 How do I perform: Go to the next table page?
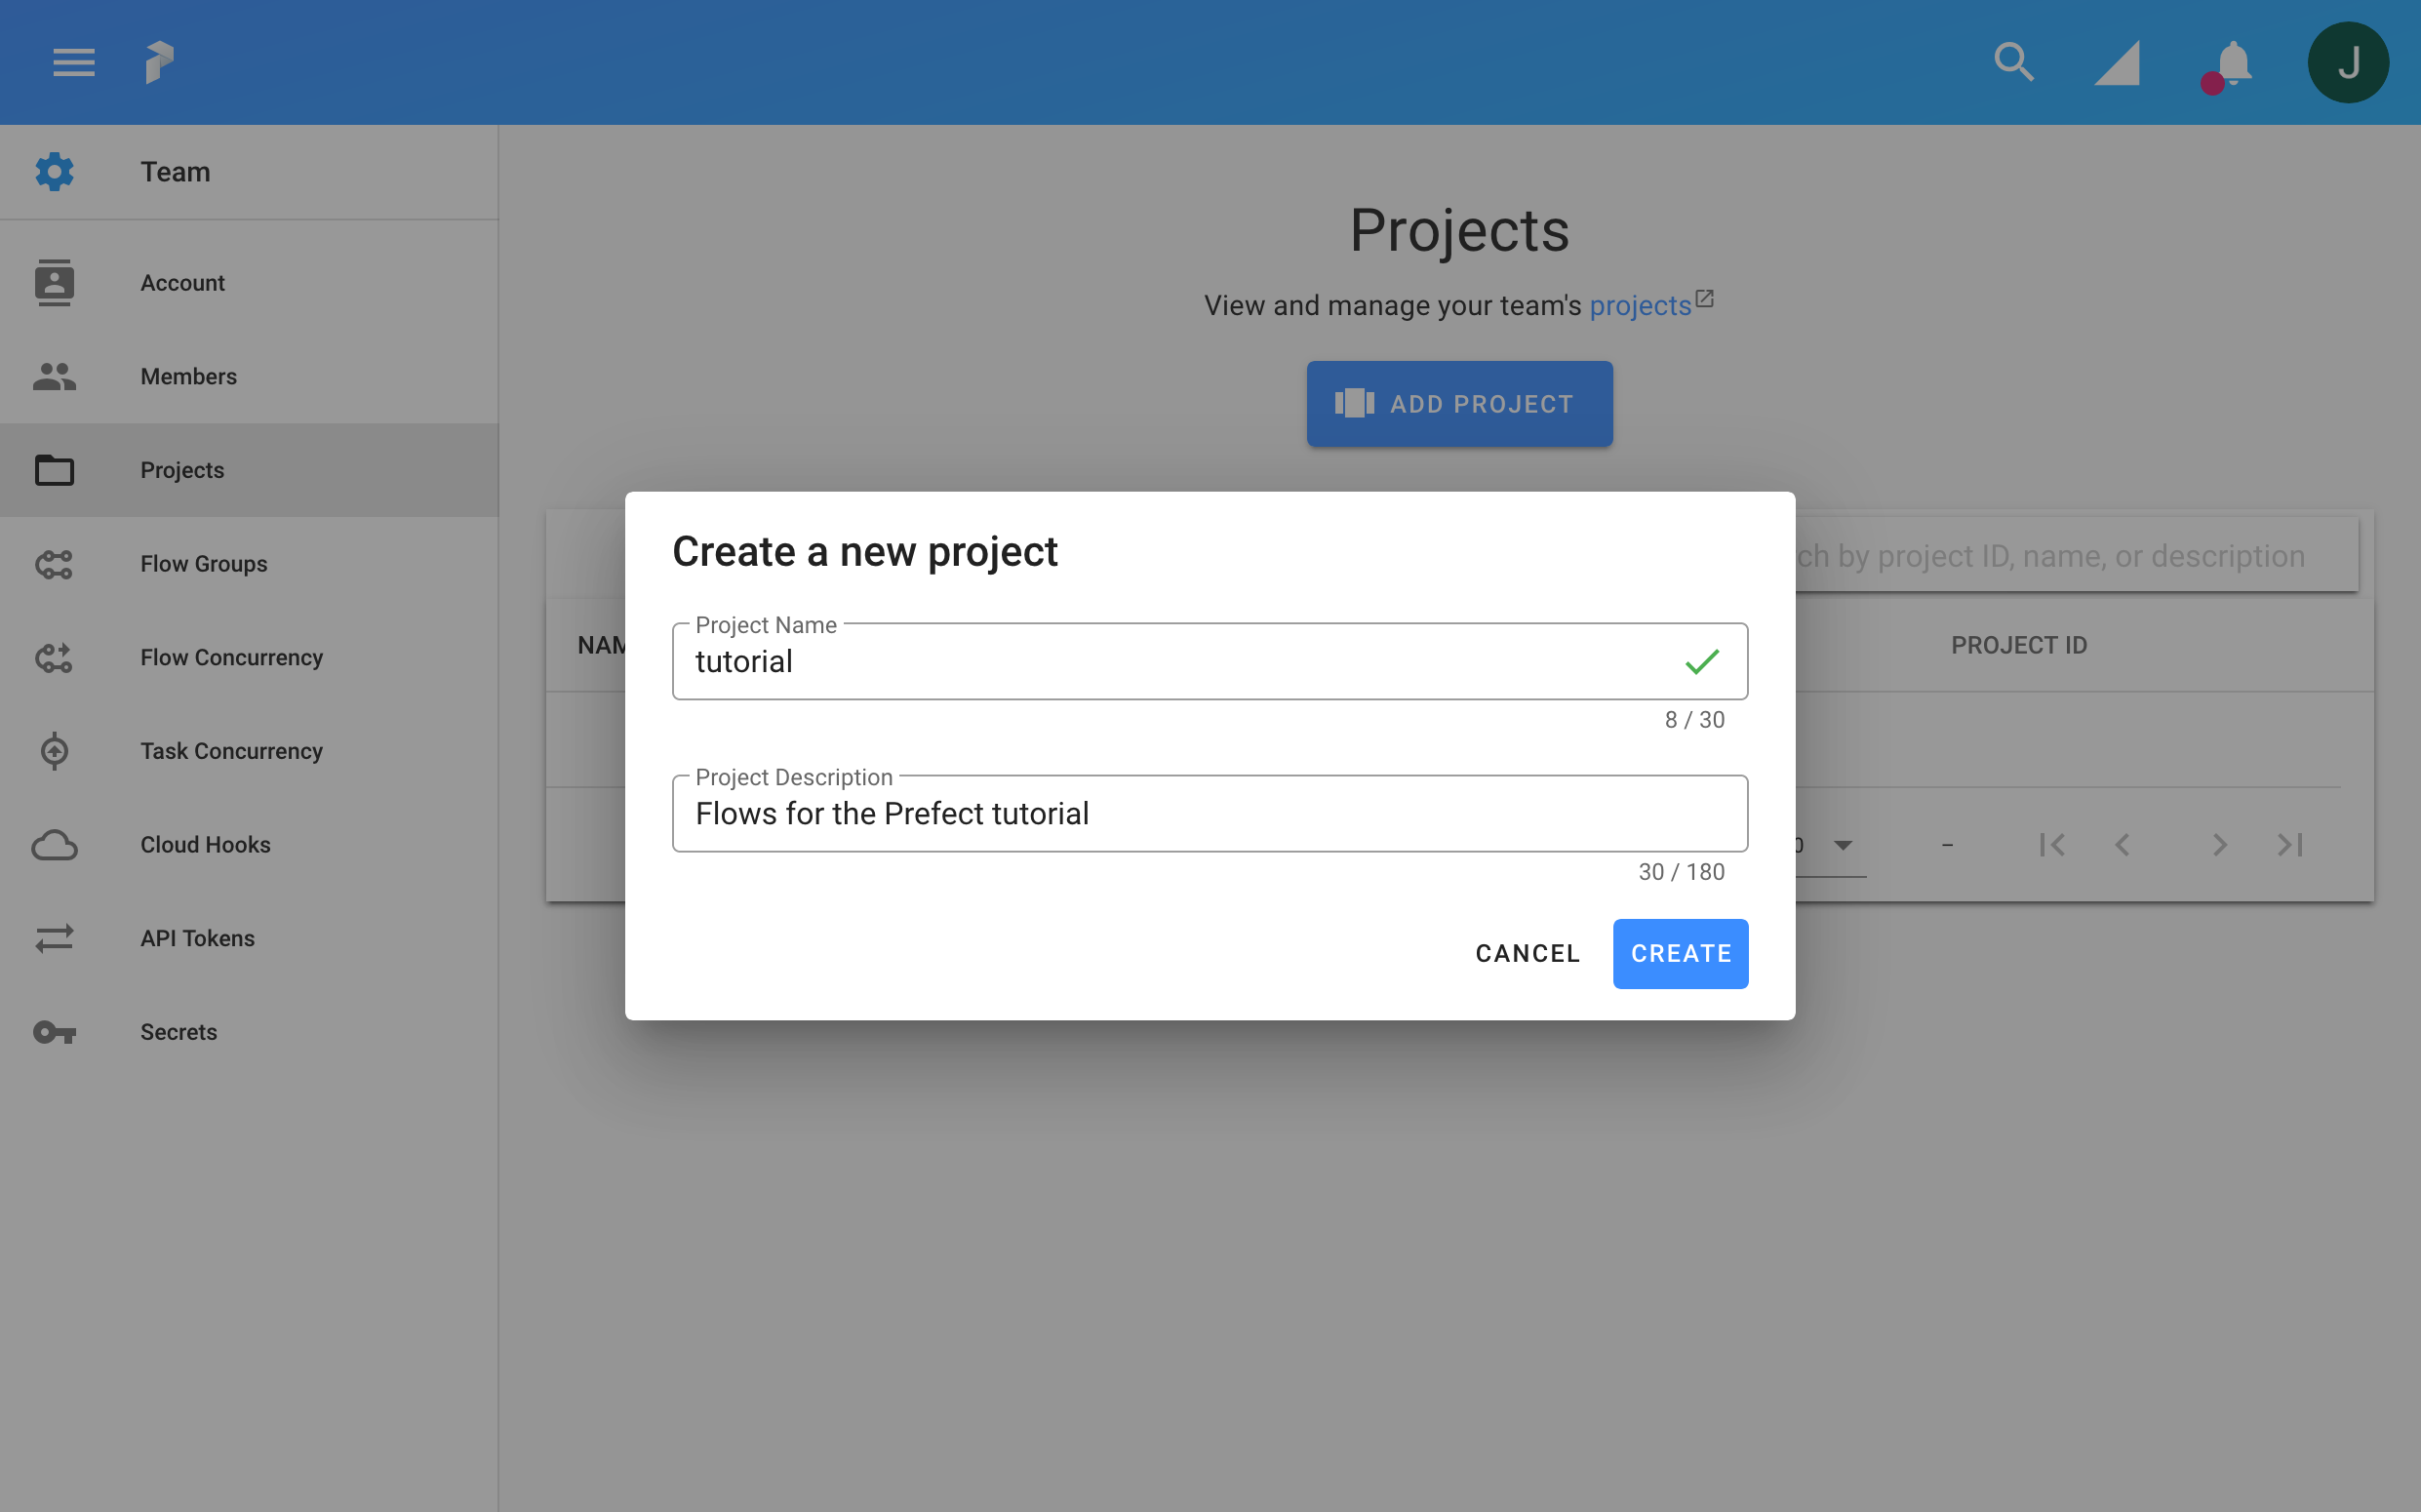click(2219, 845)
